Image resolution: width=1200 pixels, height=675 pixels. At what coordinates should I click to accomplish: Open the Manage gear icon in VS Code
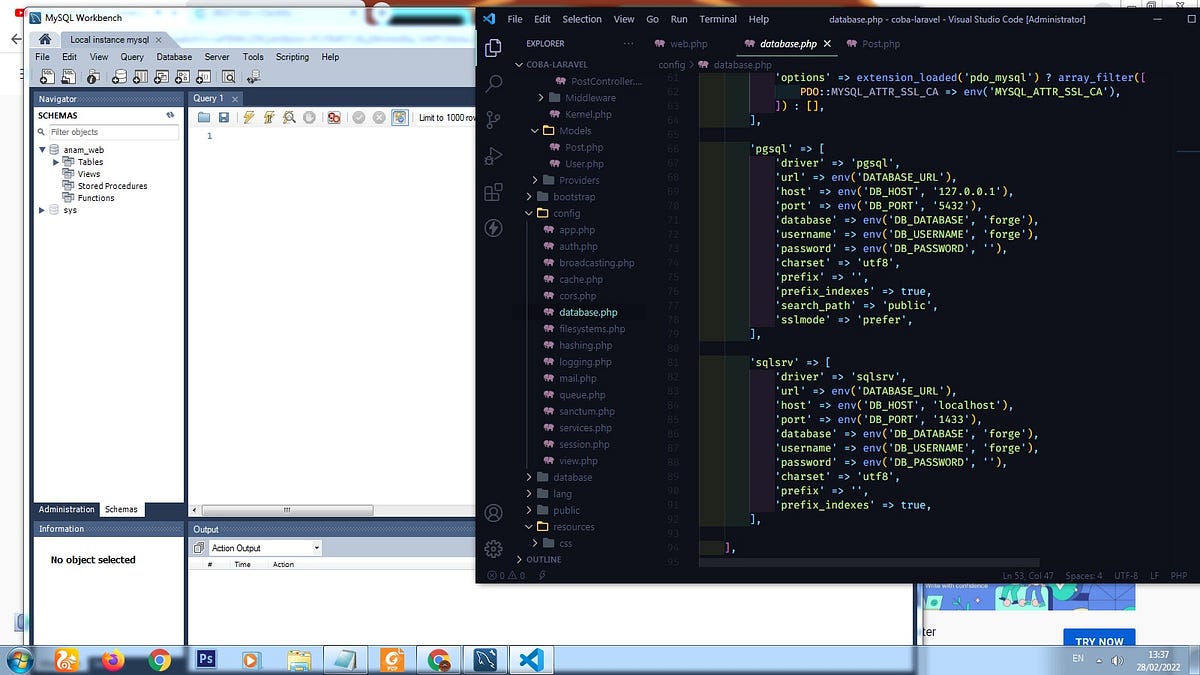pos(493,548)
